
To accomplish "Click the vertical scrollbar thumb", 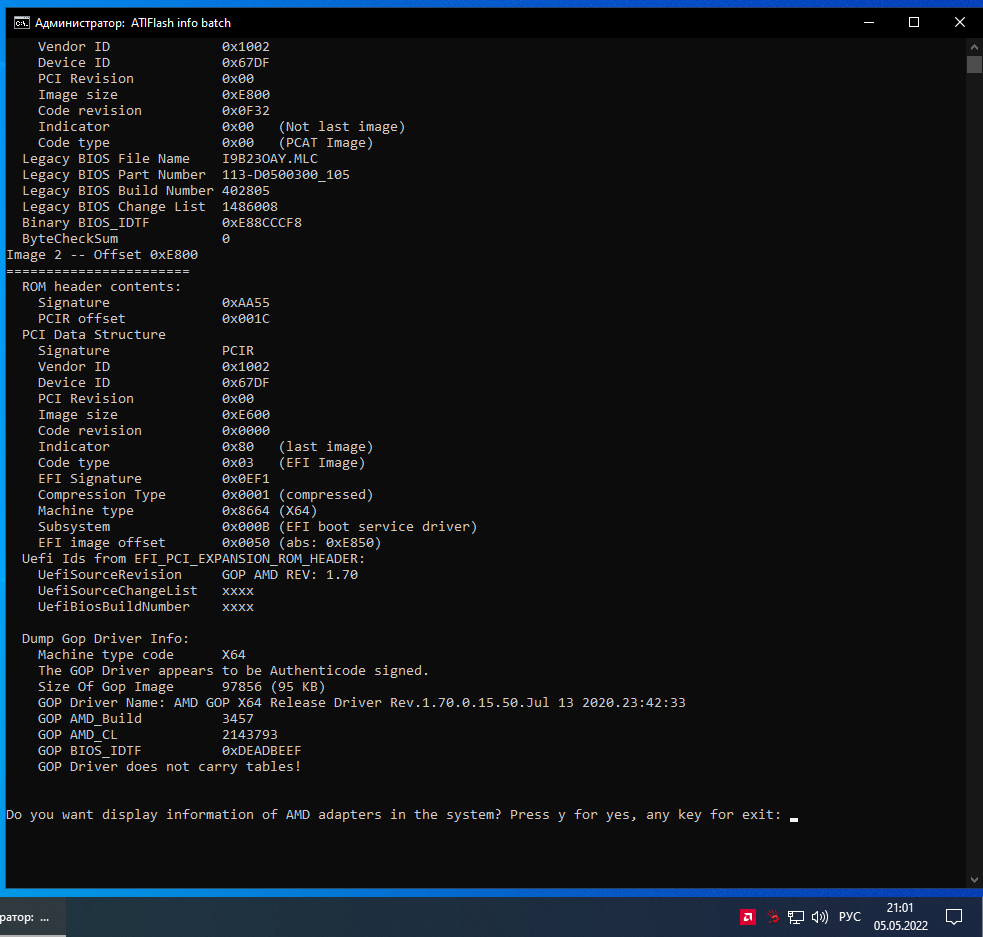I will click(974, 65).
